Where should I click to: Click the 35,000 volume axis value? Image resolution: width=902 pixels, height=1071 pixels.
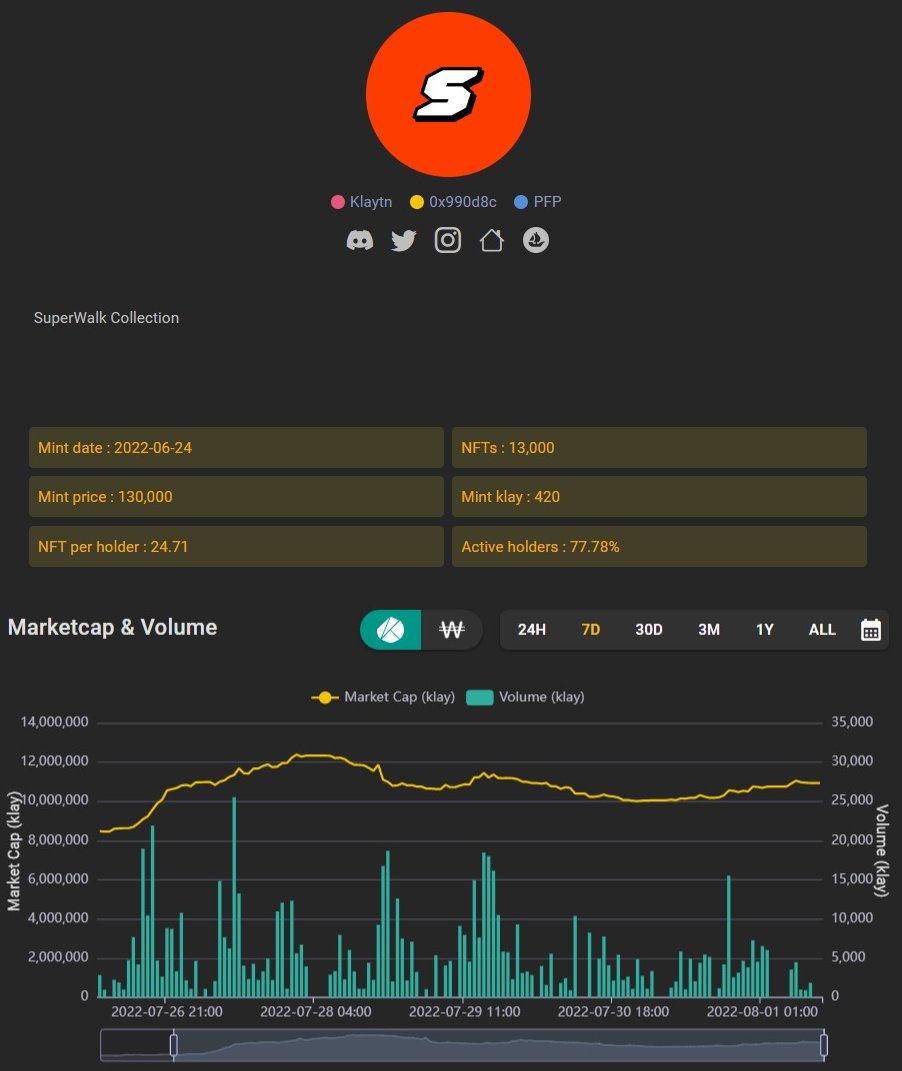tap(852, 722)
